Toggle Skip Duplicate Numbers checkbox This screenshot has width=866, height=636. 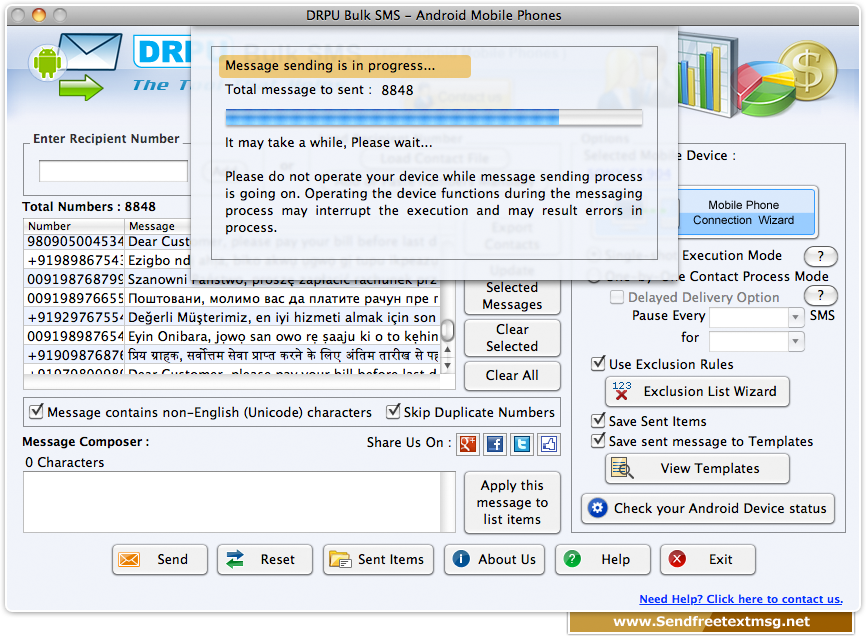tap(393, 411)
